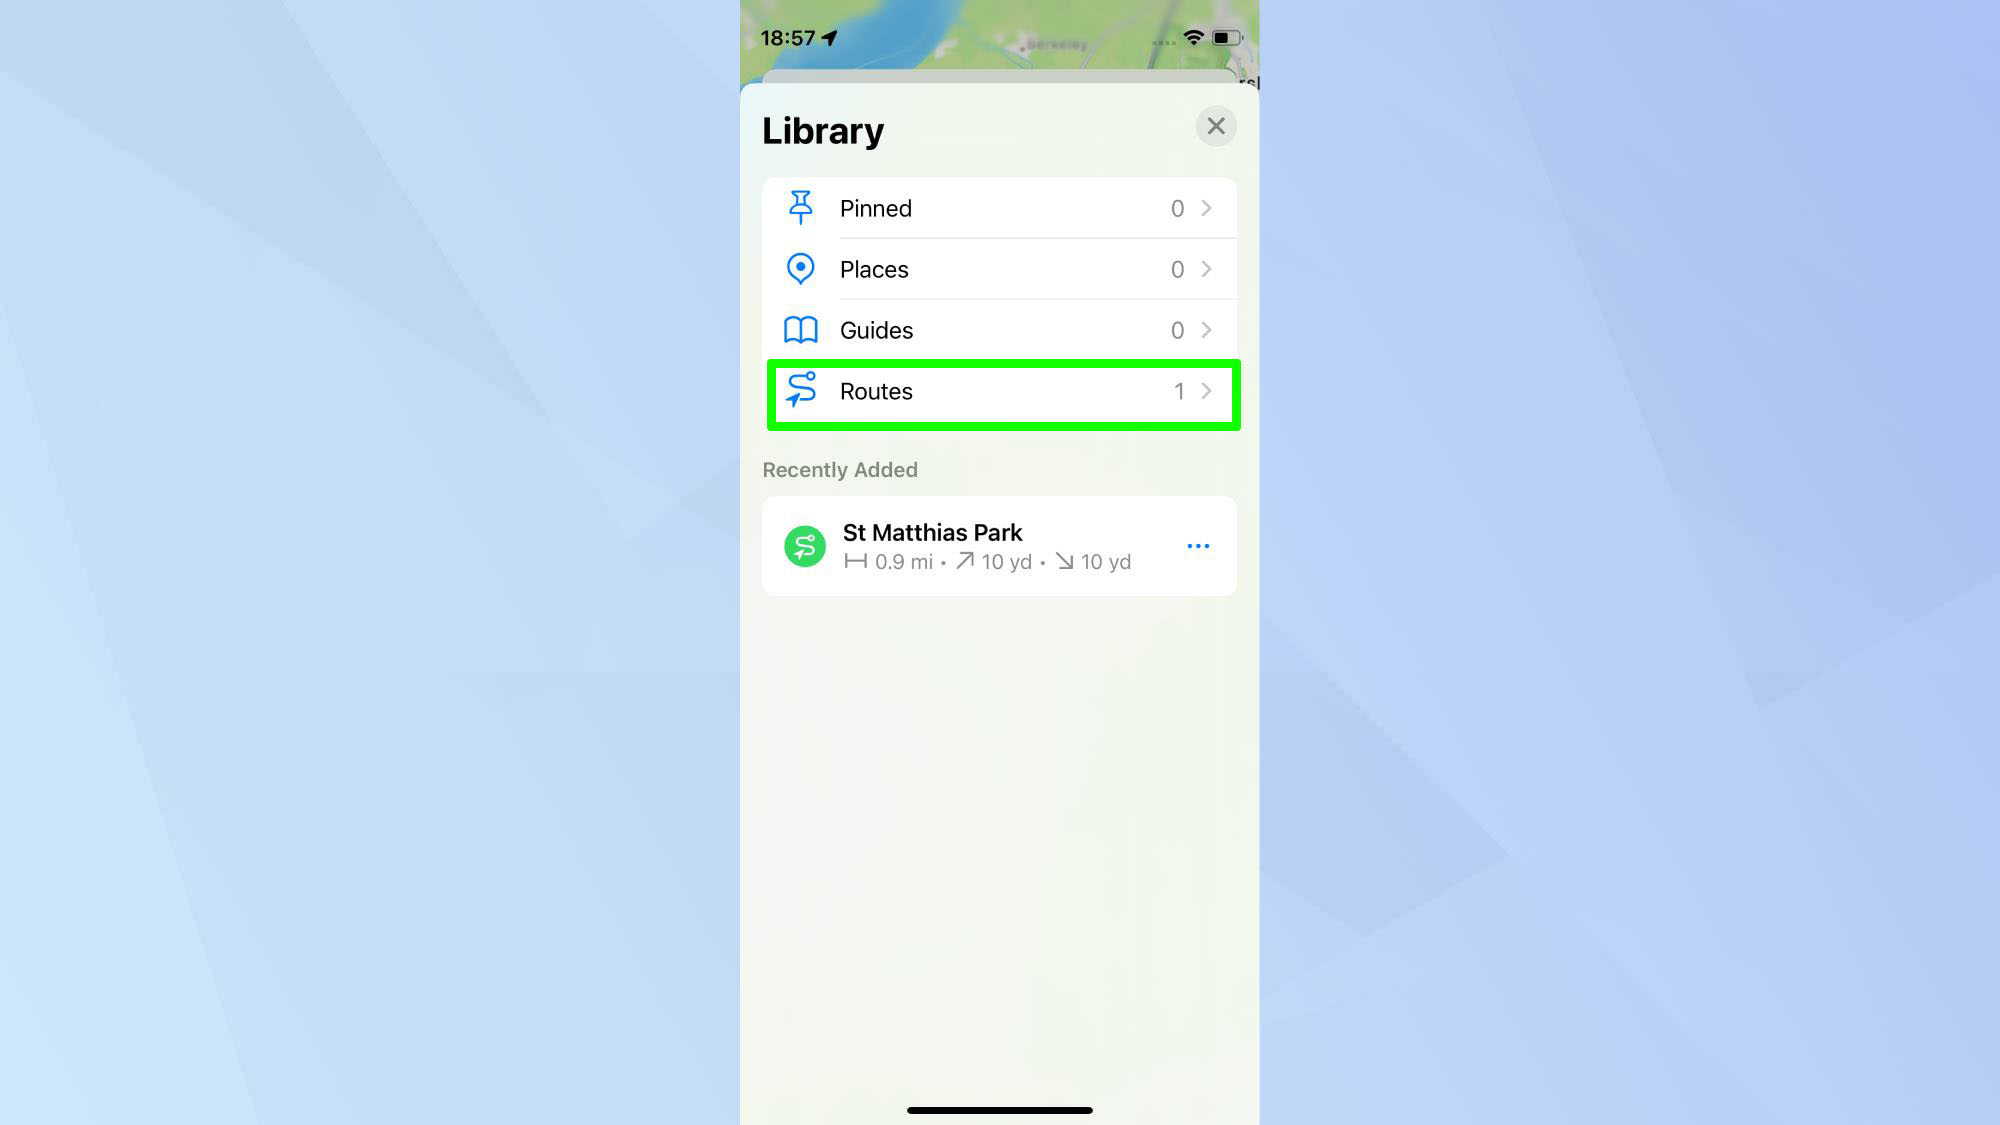Select the Pinned menu item
The height and width of the screenshot is (1125, 2000).
pyautogui.click(x=999, y=207)
